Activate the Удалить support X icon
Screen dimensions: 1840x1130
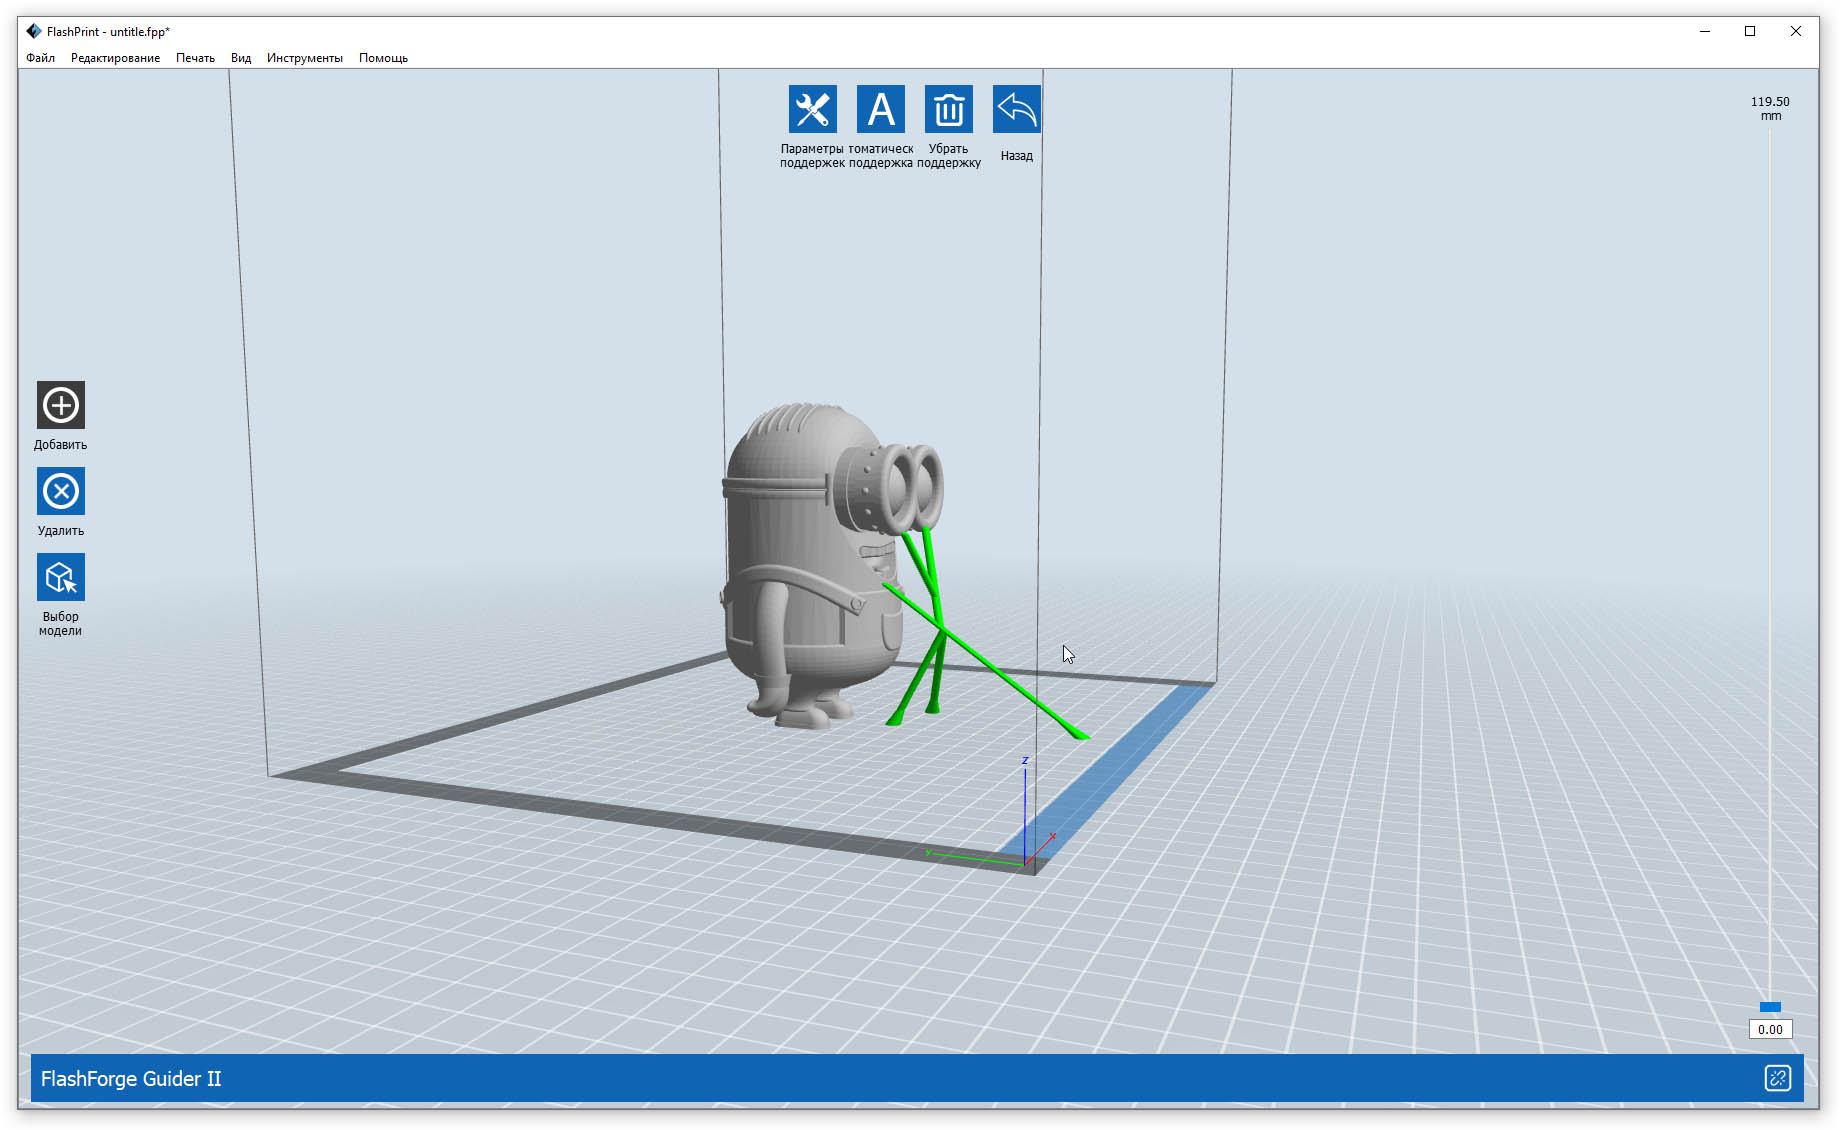tap(61, 491)
